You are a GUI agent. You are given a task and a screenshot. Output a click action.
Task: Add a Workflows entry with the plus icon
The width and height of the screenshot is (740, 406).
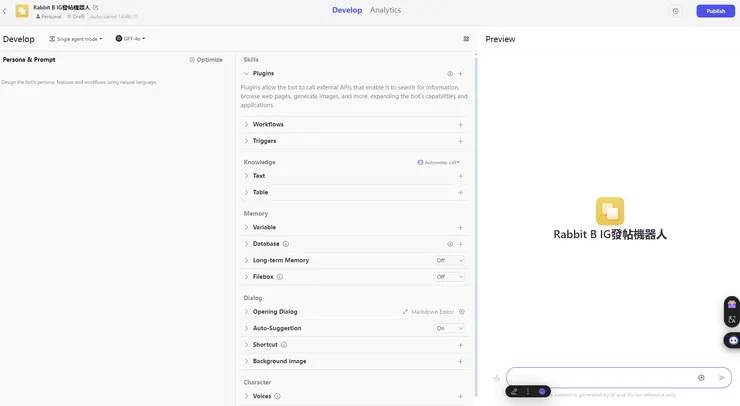point(460,125)
